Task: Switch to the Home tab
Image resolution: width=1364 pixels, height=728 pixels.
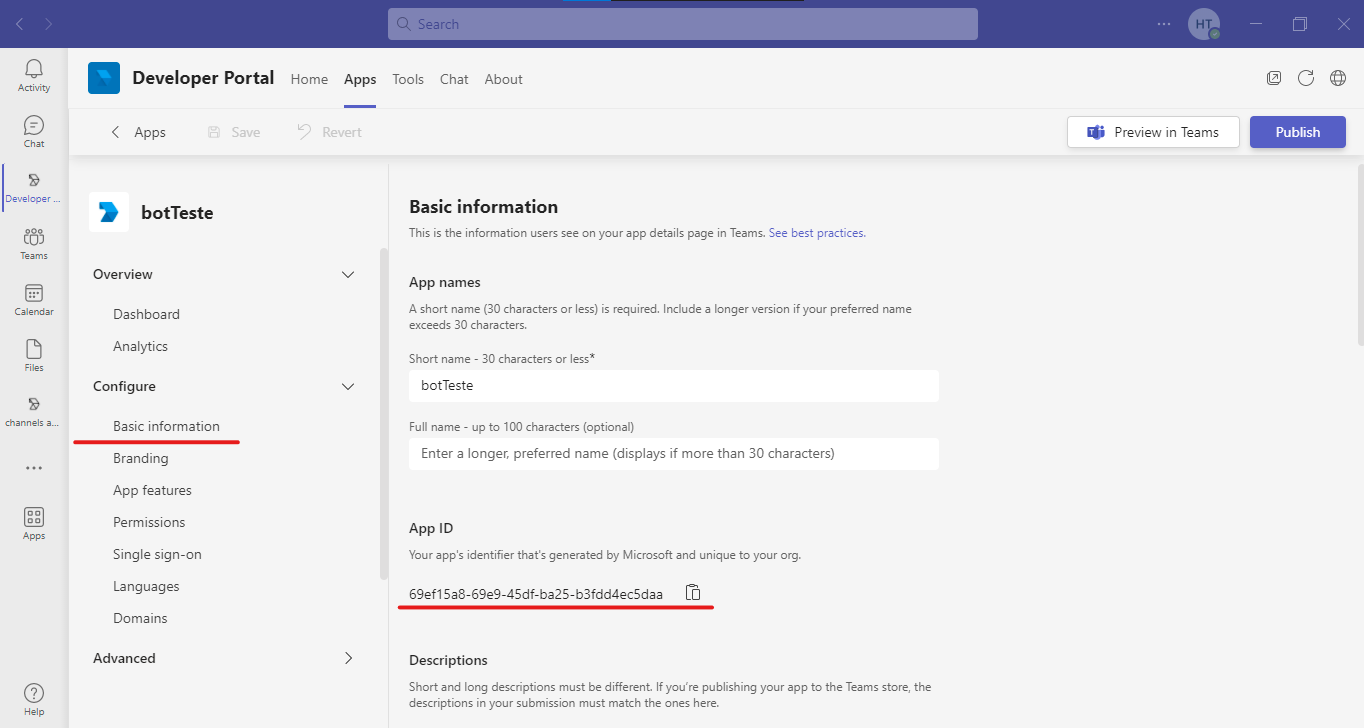Action: [x=309, y=79]
